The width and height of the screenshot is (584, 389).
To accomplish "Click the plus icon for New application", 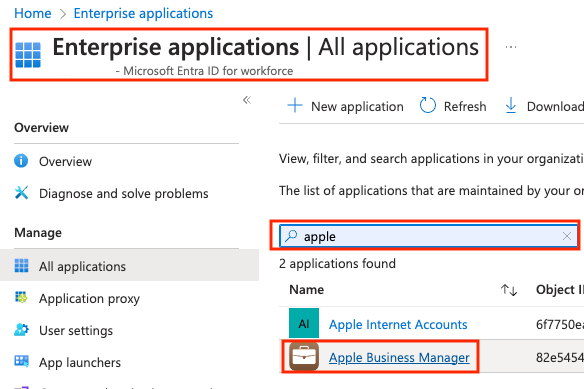I will click(x=295, y=105).
